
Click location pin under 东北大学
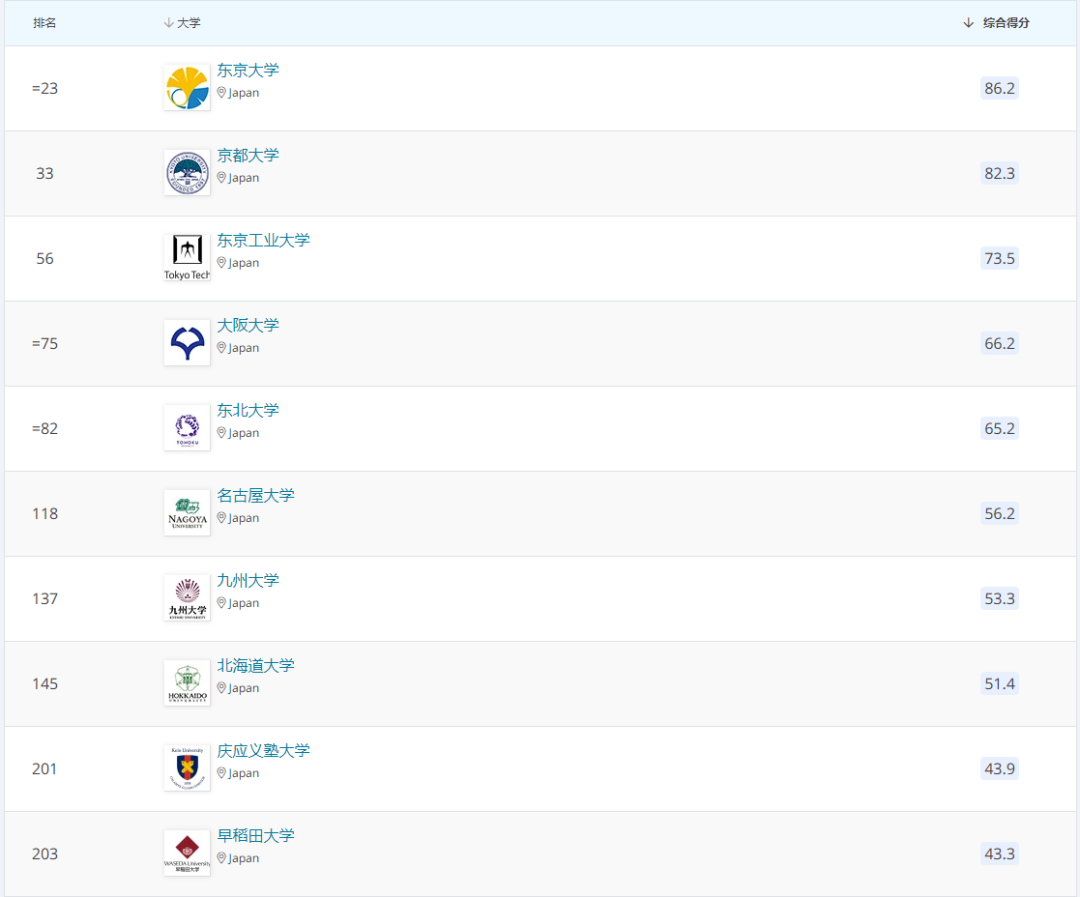(x=222, y=433)
